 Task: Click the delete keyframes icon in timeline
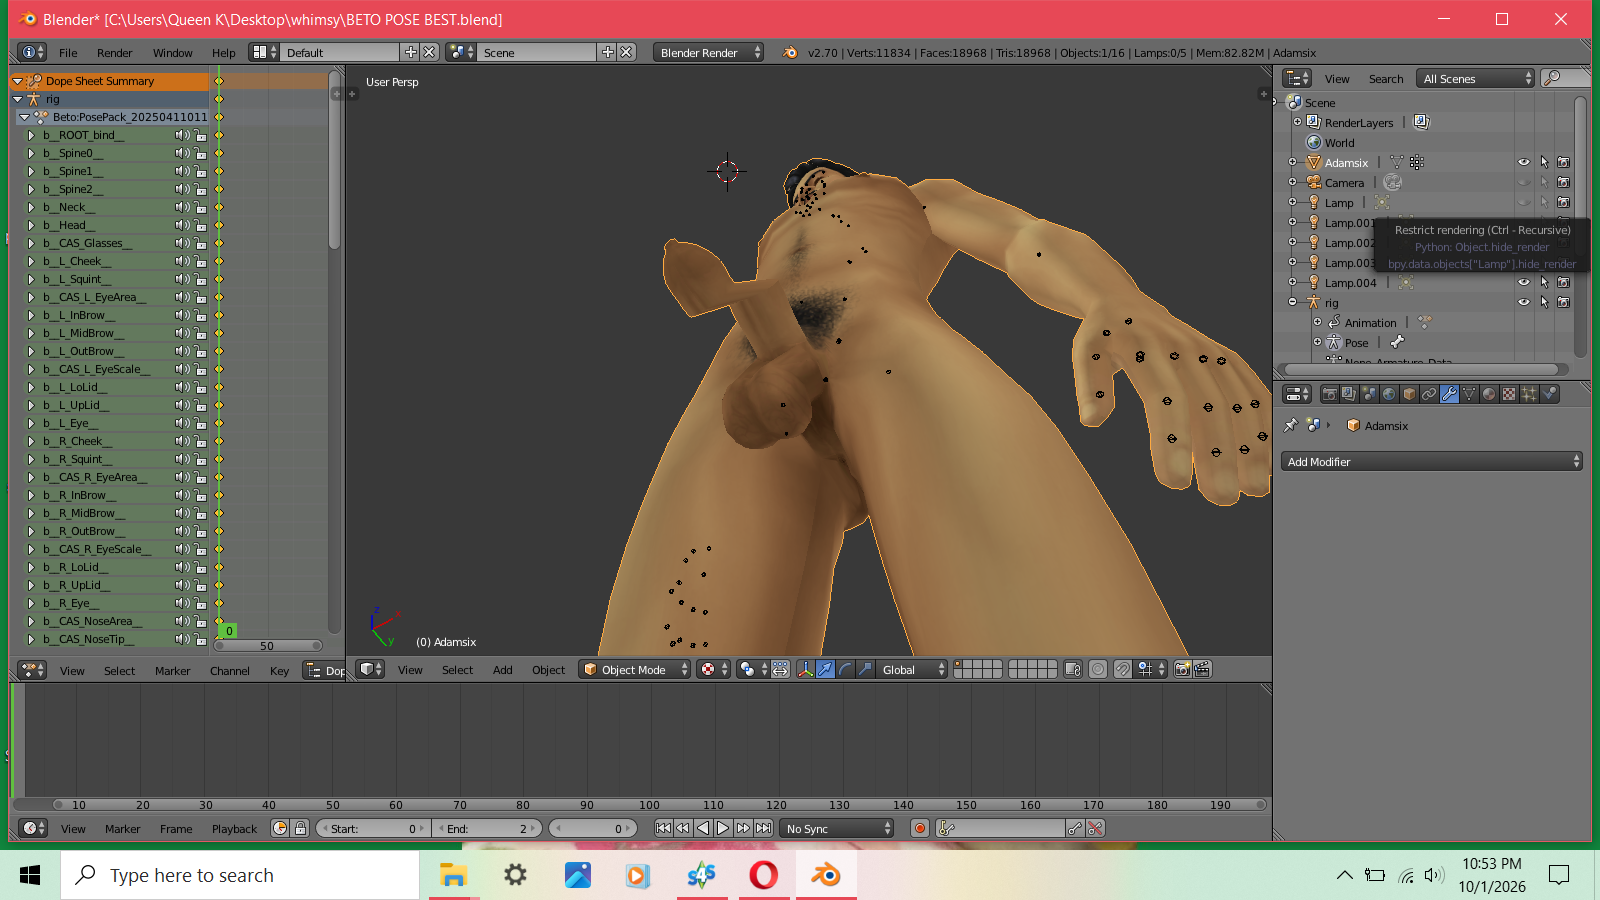pyautogui.click(x=1095, y=828)
